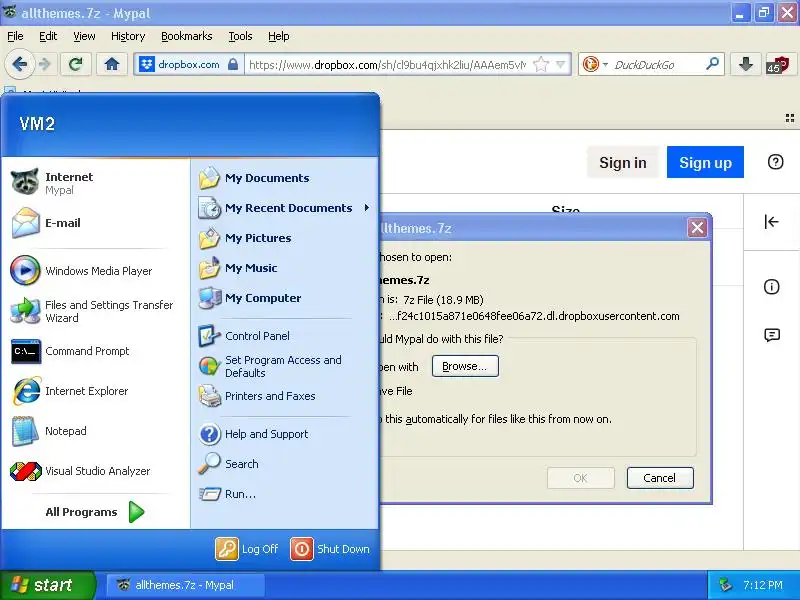This screenshot has width=800, height=600.
Task: Open Printers and Faxes
Action: [284, 396]
